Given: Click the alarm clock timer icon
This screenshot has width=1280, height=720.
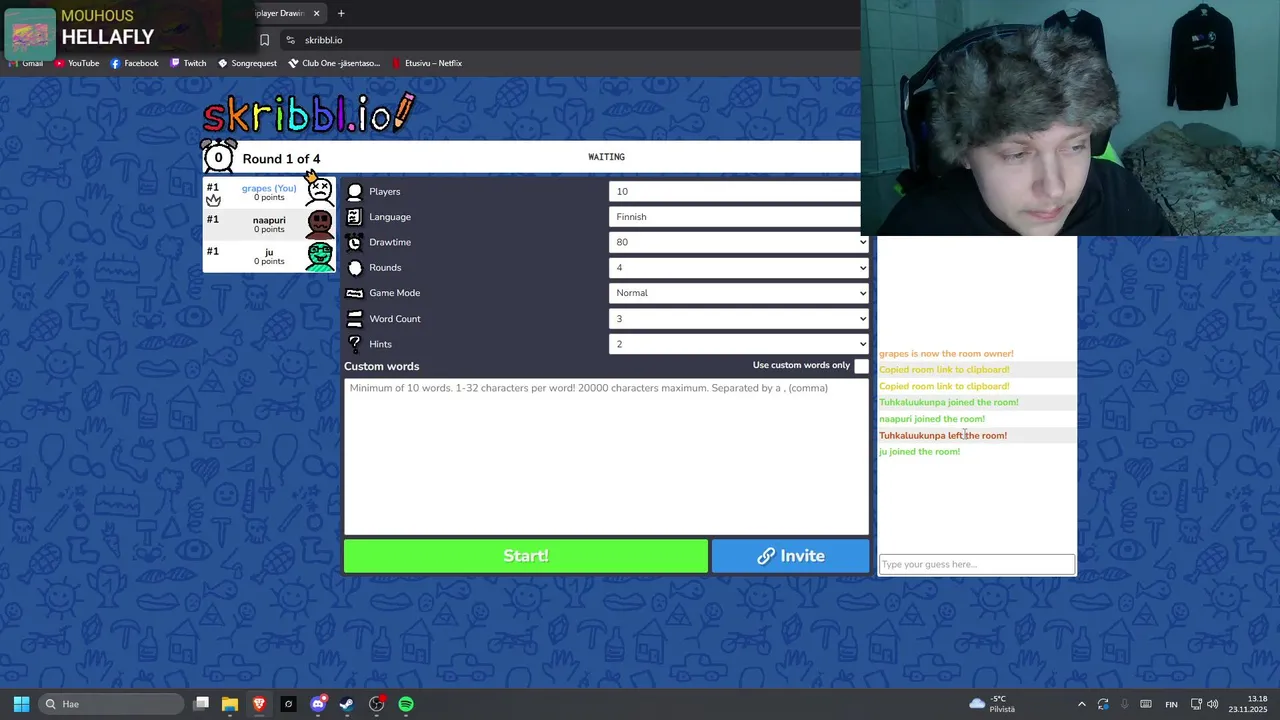Looking at the screenshot, I should coord(218,157).
